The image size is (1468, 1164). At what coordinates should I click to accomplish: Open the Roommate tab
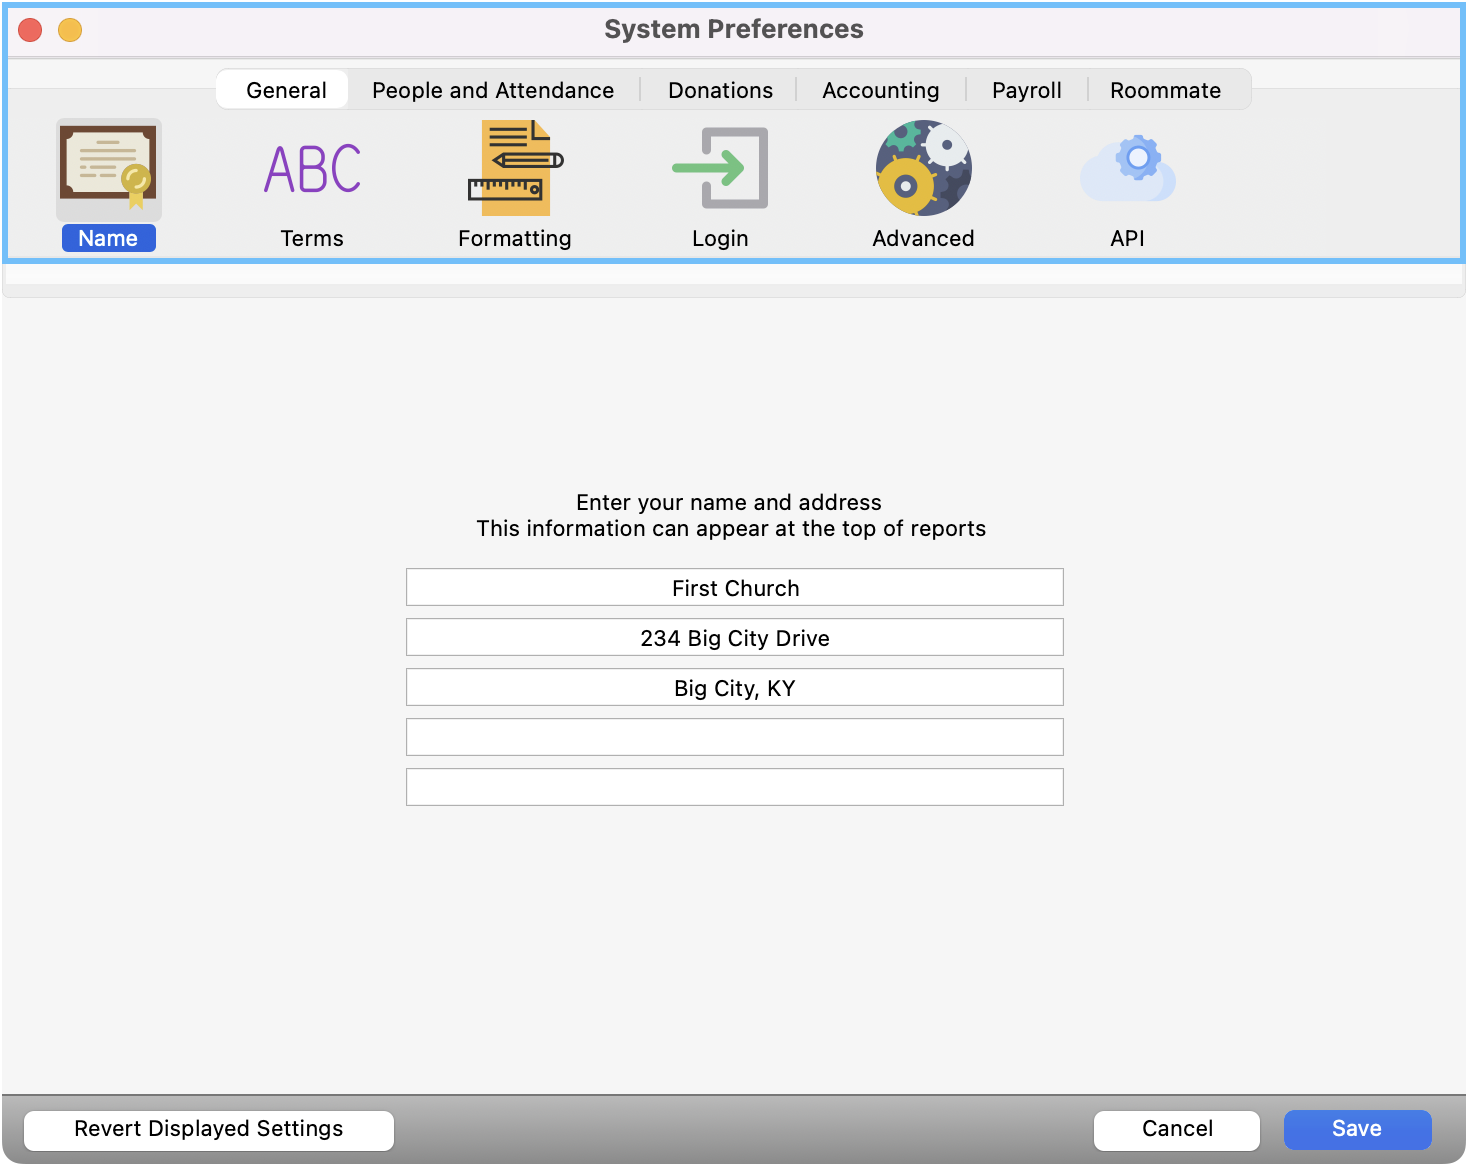[x=1165, y=90]
